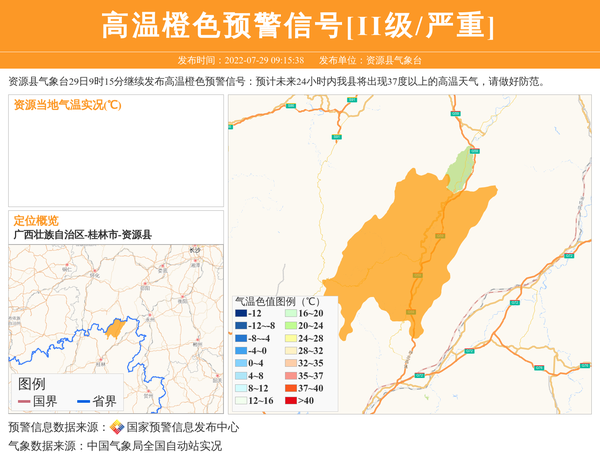The image size is (600, 471).
Task: Click the dark red >40 legend swatch
Action: click(290, 401)
